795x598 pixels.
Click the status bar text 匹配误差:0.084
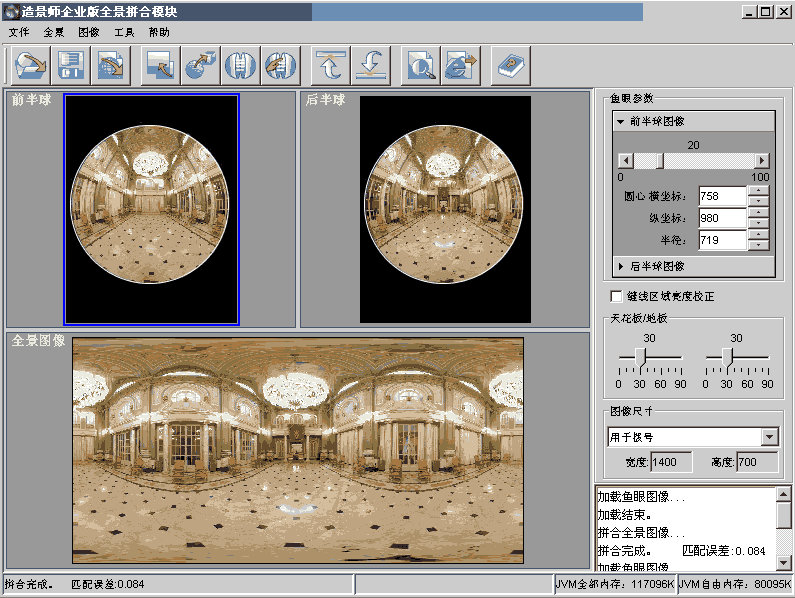pyautogui.click(x=107, y=584)
